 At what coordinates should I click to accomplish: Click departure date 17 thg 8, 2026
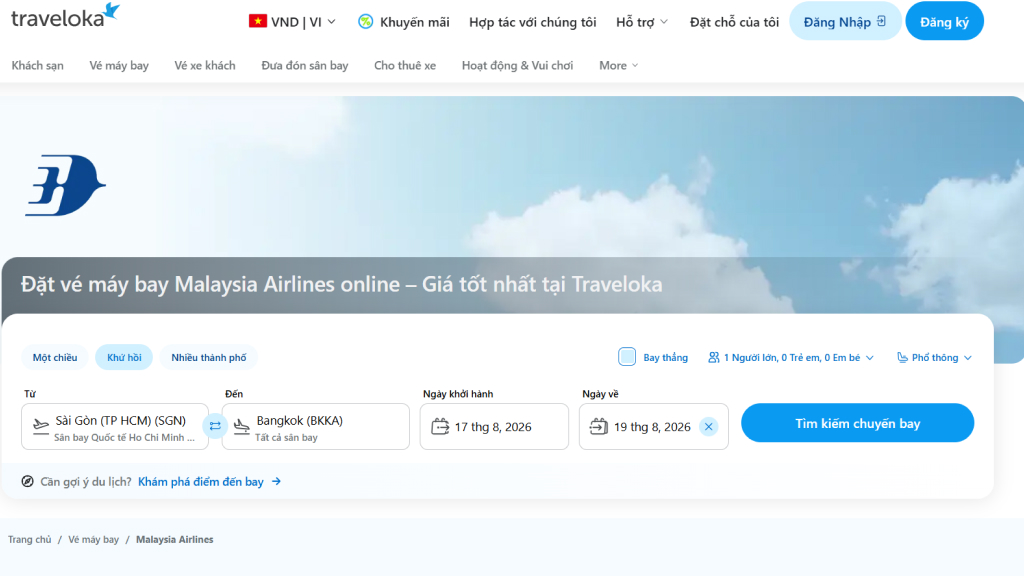(x=494, y=426)
